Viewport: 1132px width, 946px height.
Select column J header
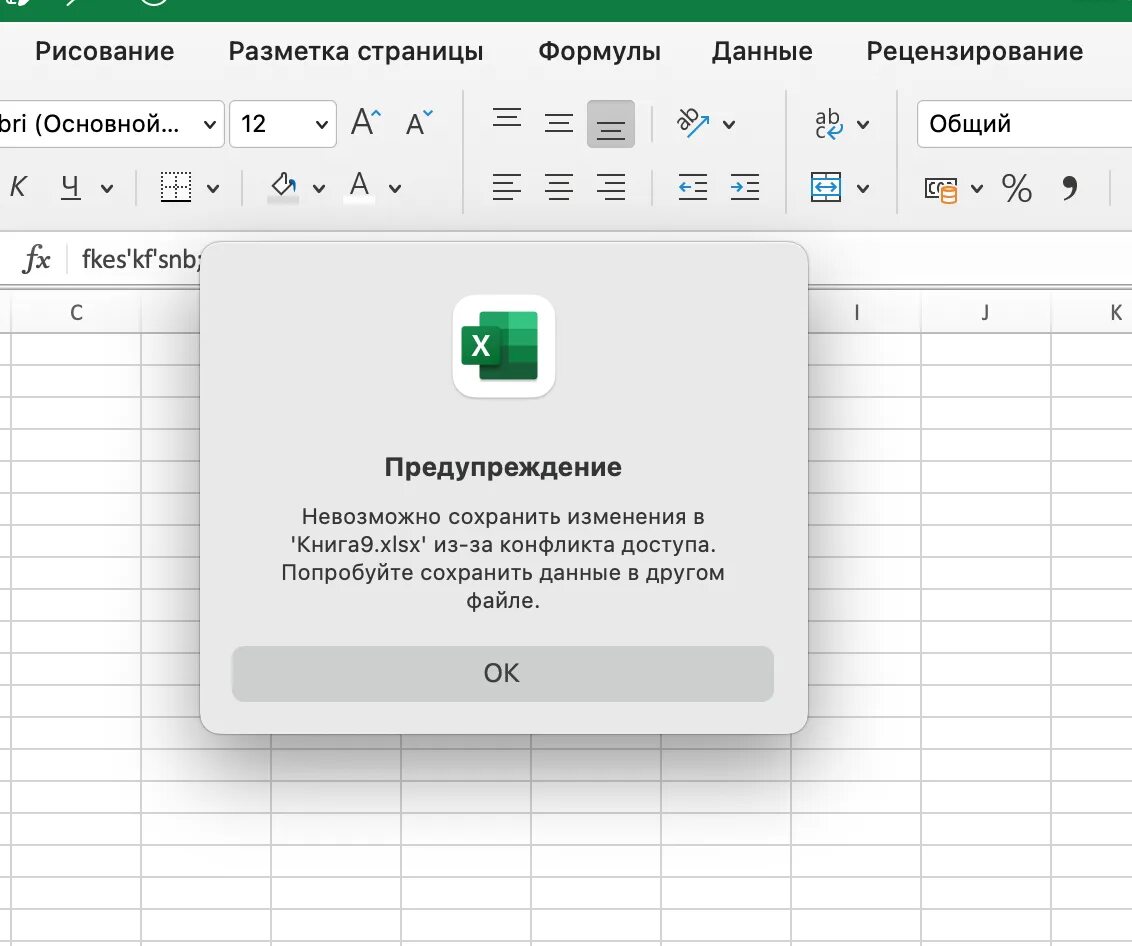[985, 312]
